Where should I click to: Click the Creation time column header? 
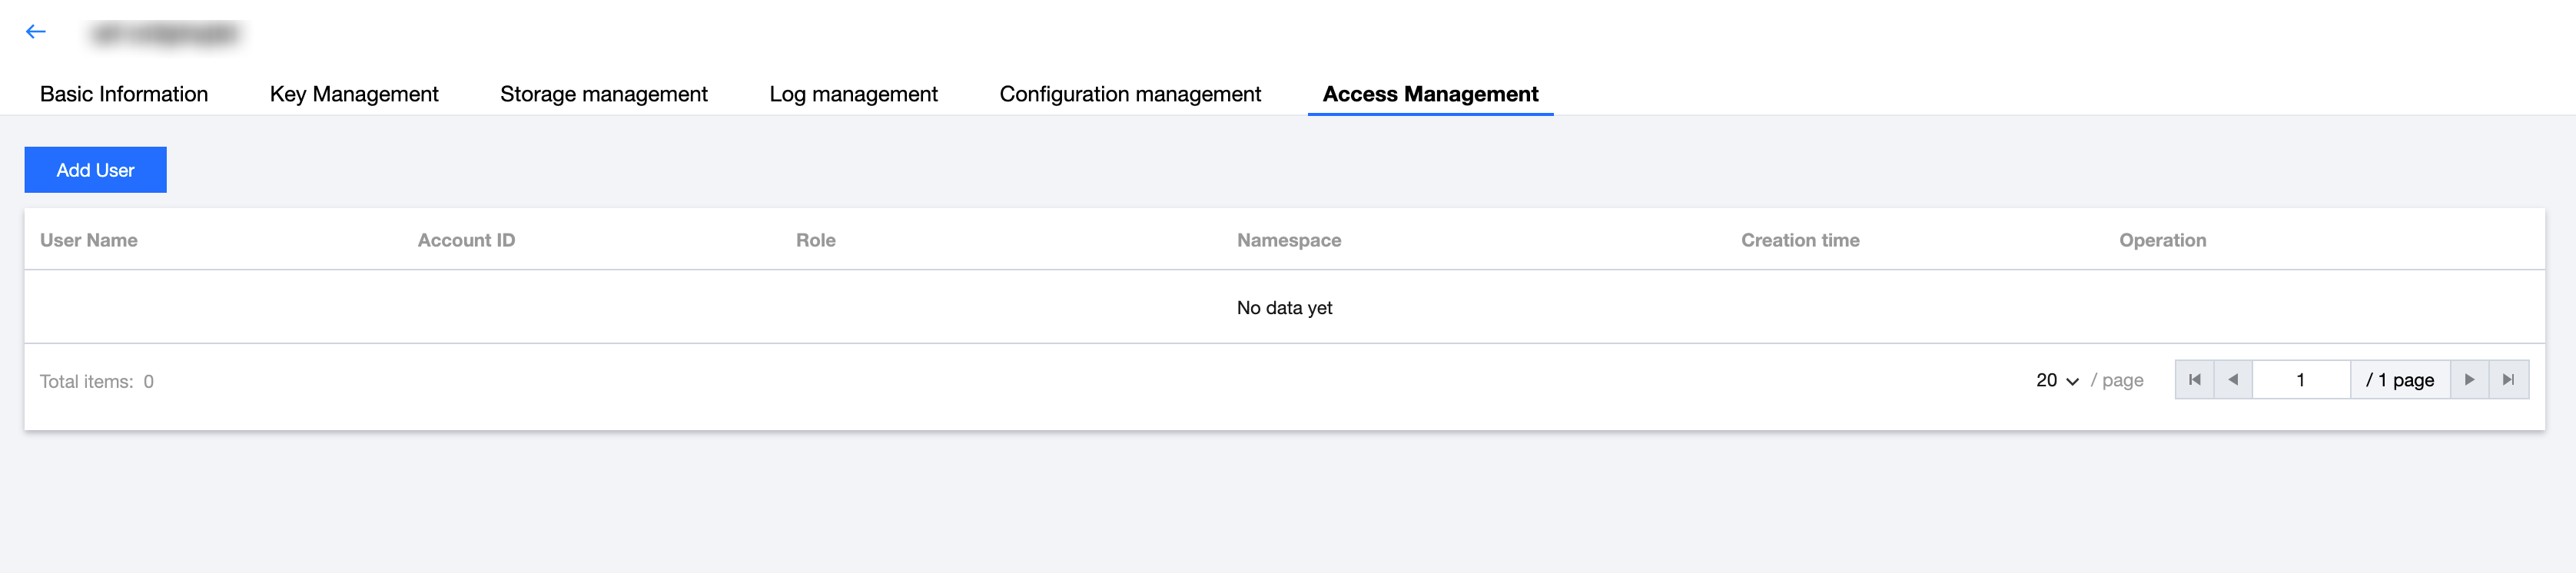(x=1799, y=240)
